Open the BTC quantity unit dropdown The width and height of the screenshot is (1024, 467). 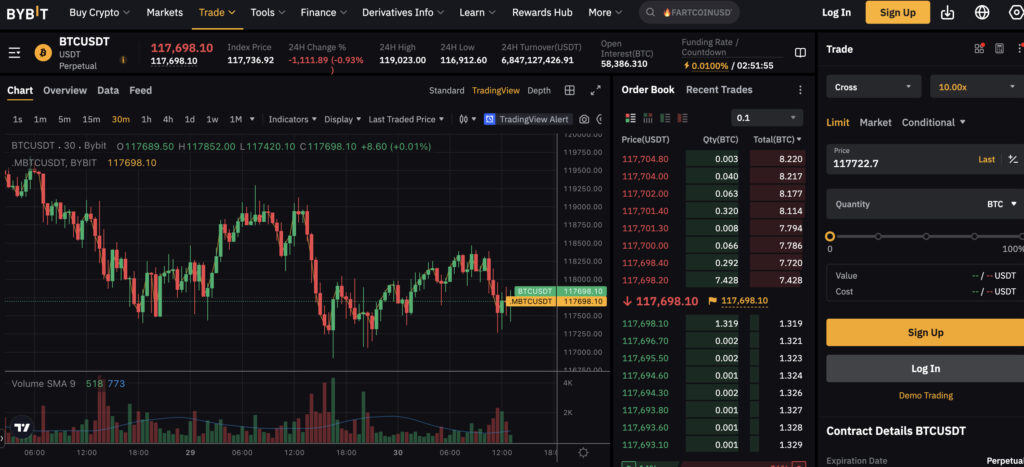tap(1002, 204)
